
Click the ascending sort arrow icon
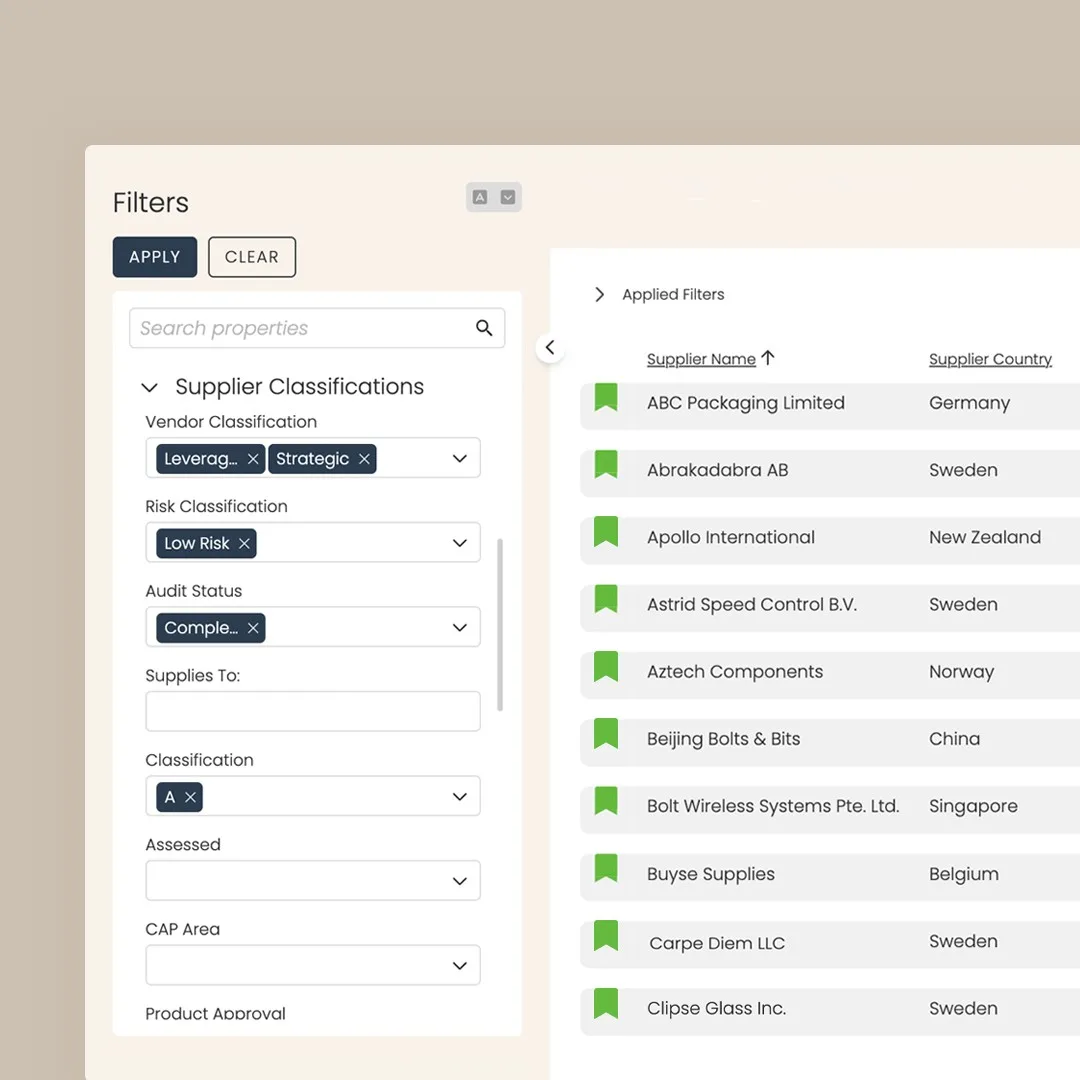click(x=768, y=357)
